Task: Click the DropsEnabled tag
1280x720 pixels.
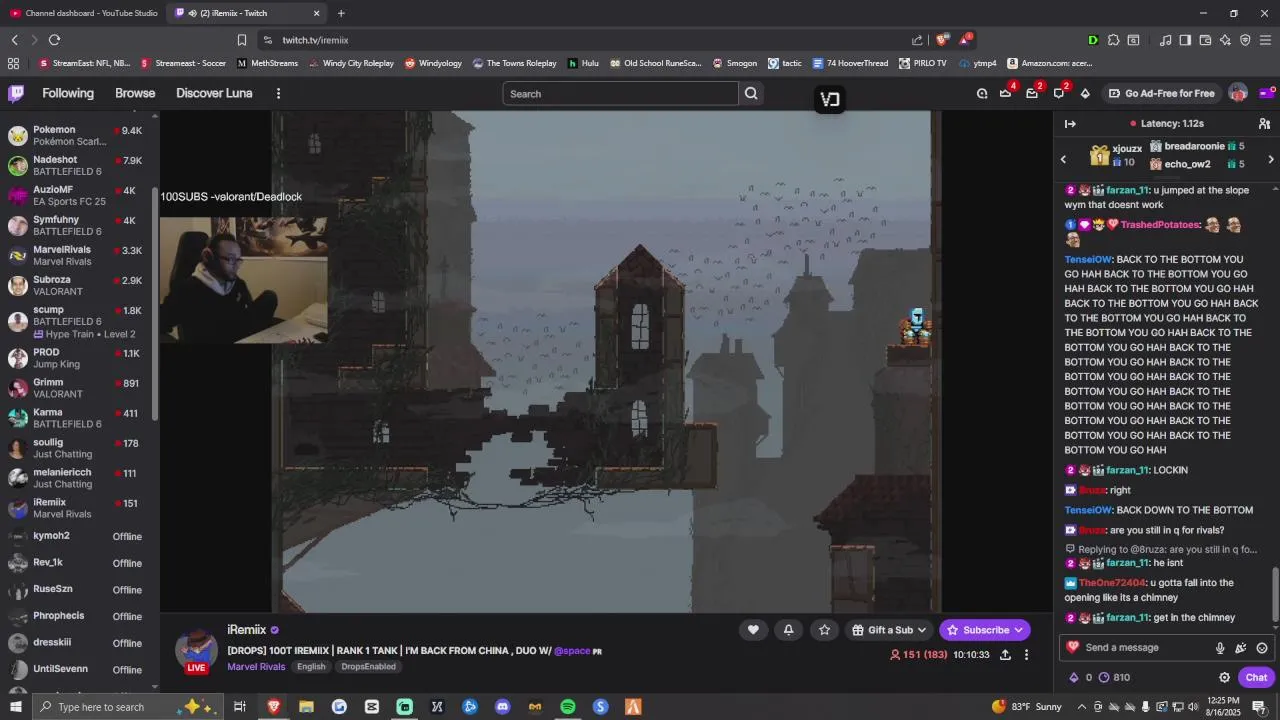Action: (x=368, y=667)
